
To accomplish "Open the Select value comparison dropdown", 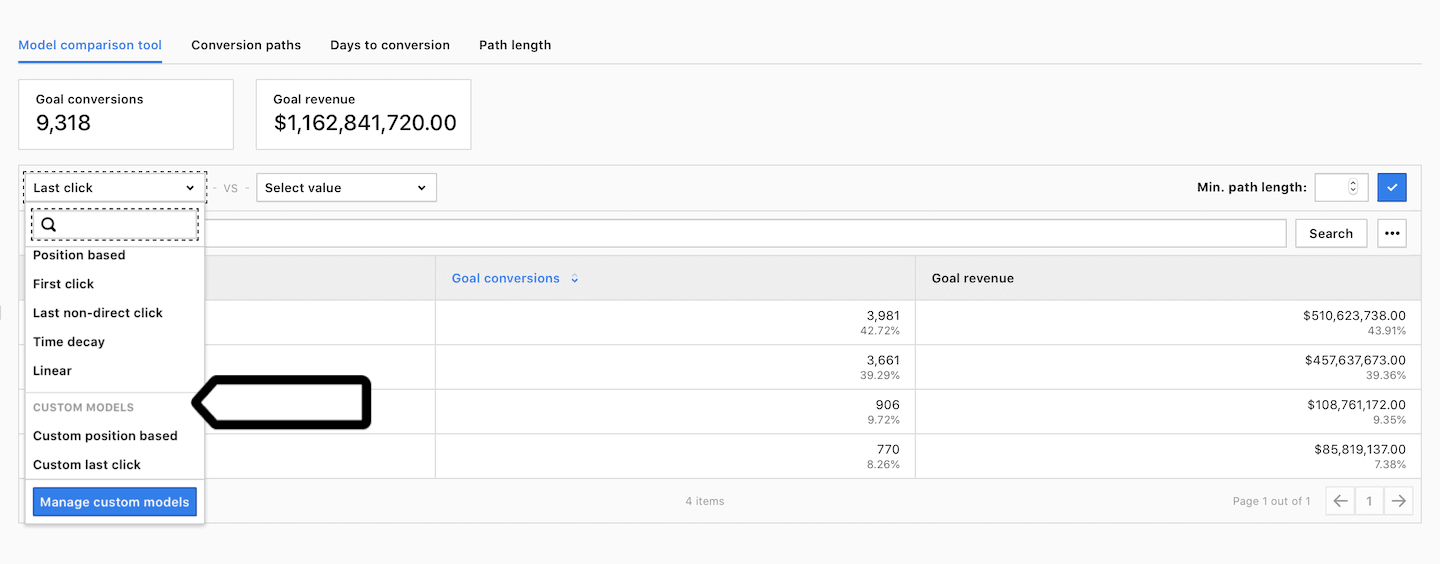I will [x=346, y=187].
